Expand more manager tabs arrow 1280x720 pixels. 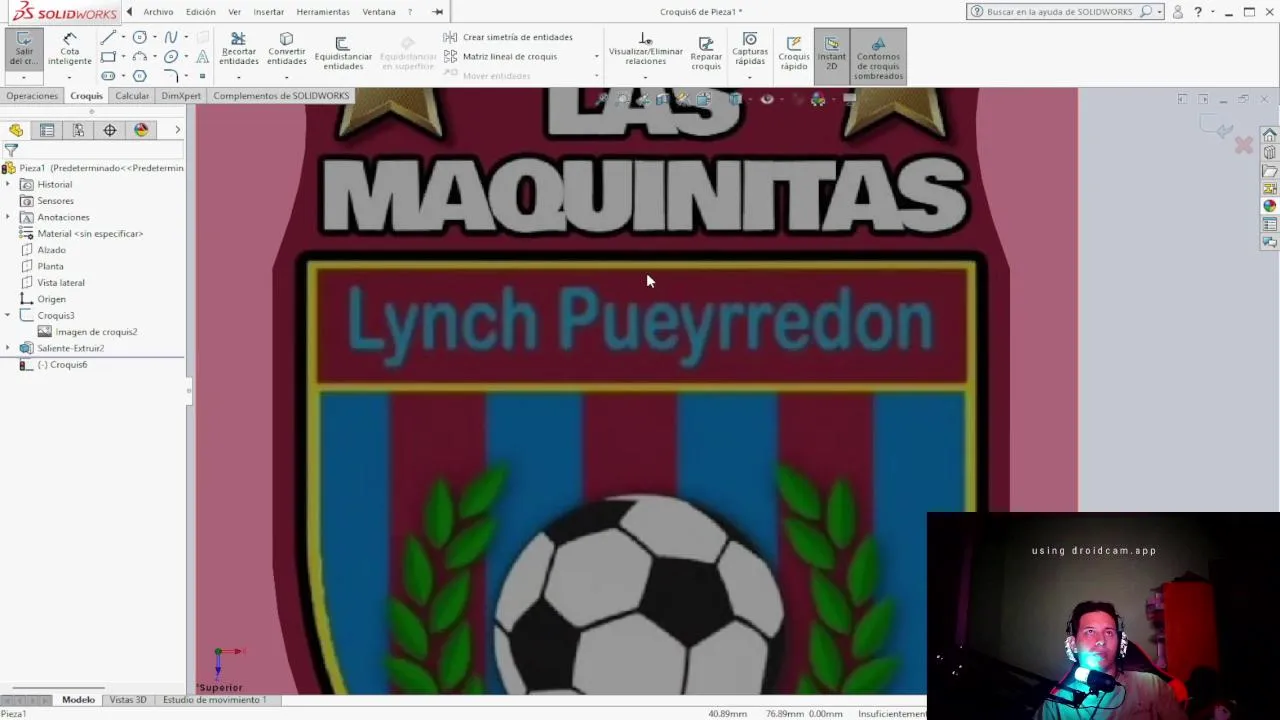click(177, 130)
